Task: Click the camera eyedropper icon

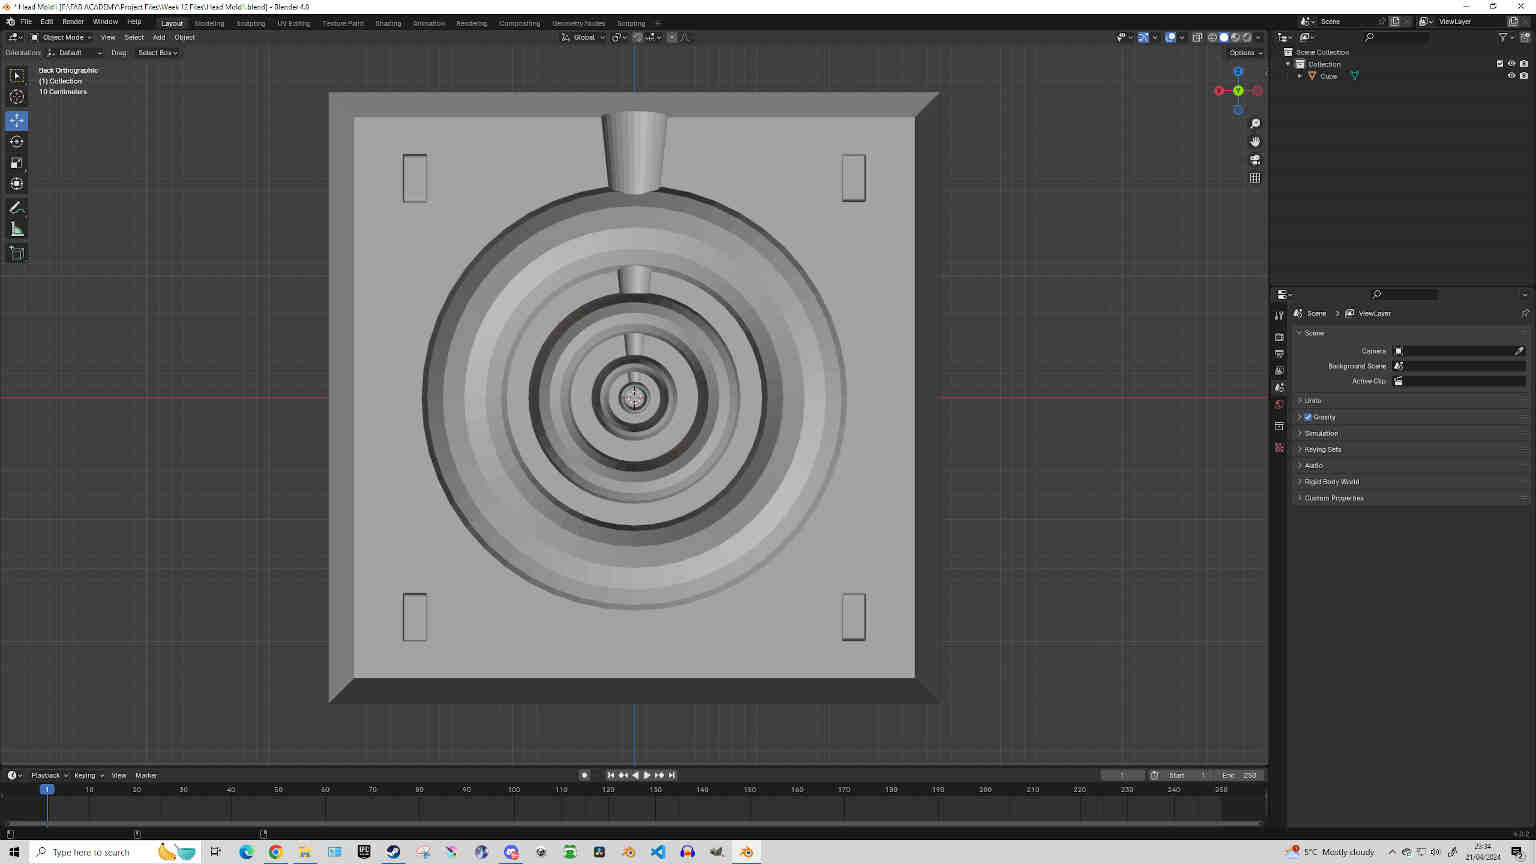Action: [x=1519, y=351]
